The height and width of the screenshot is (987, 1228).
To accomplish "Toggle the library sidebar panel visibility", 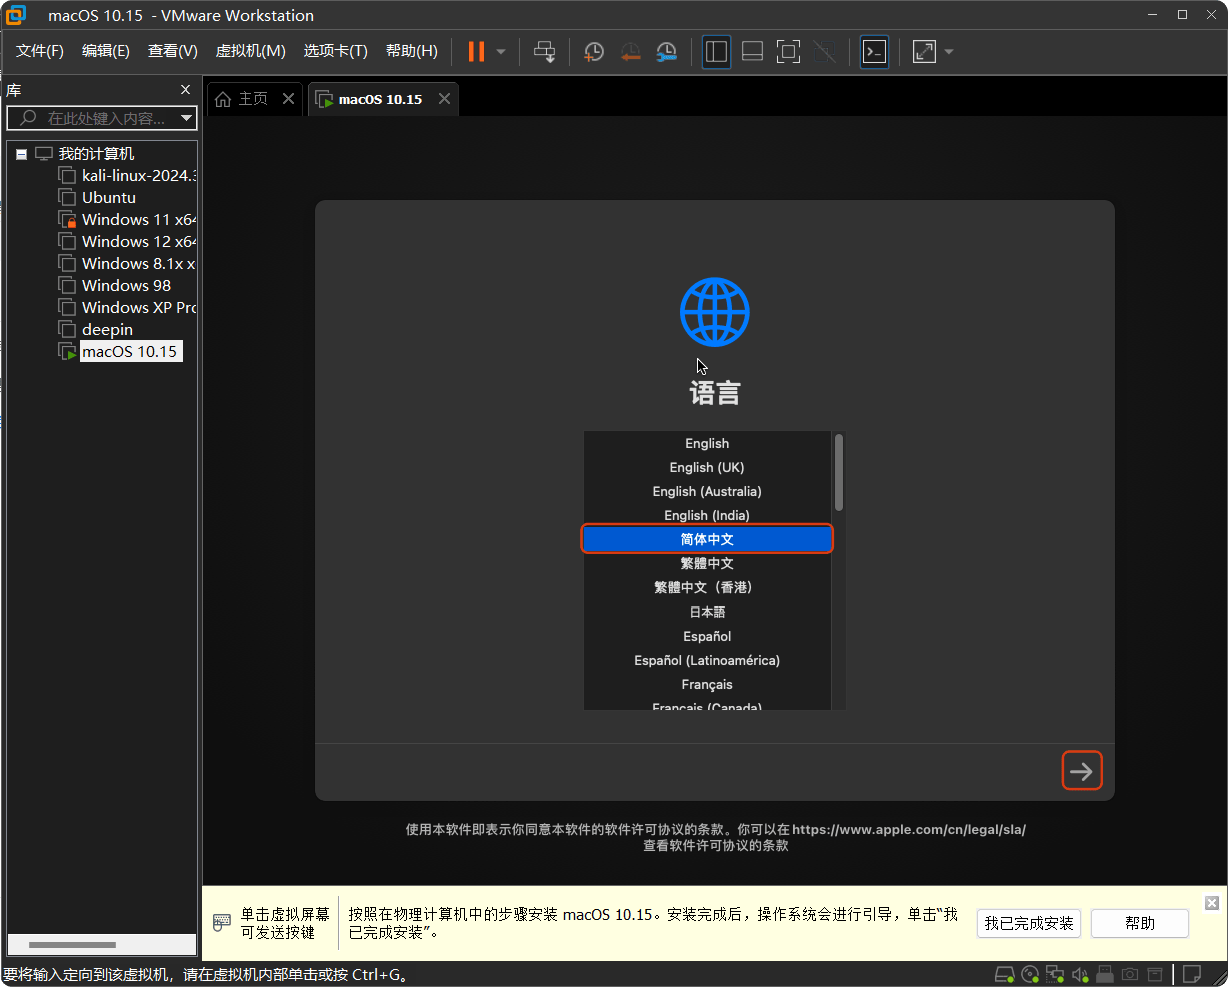I will 716,51.
